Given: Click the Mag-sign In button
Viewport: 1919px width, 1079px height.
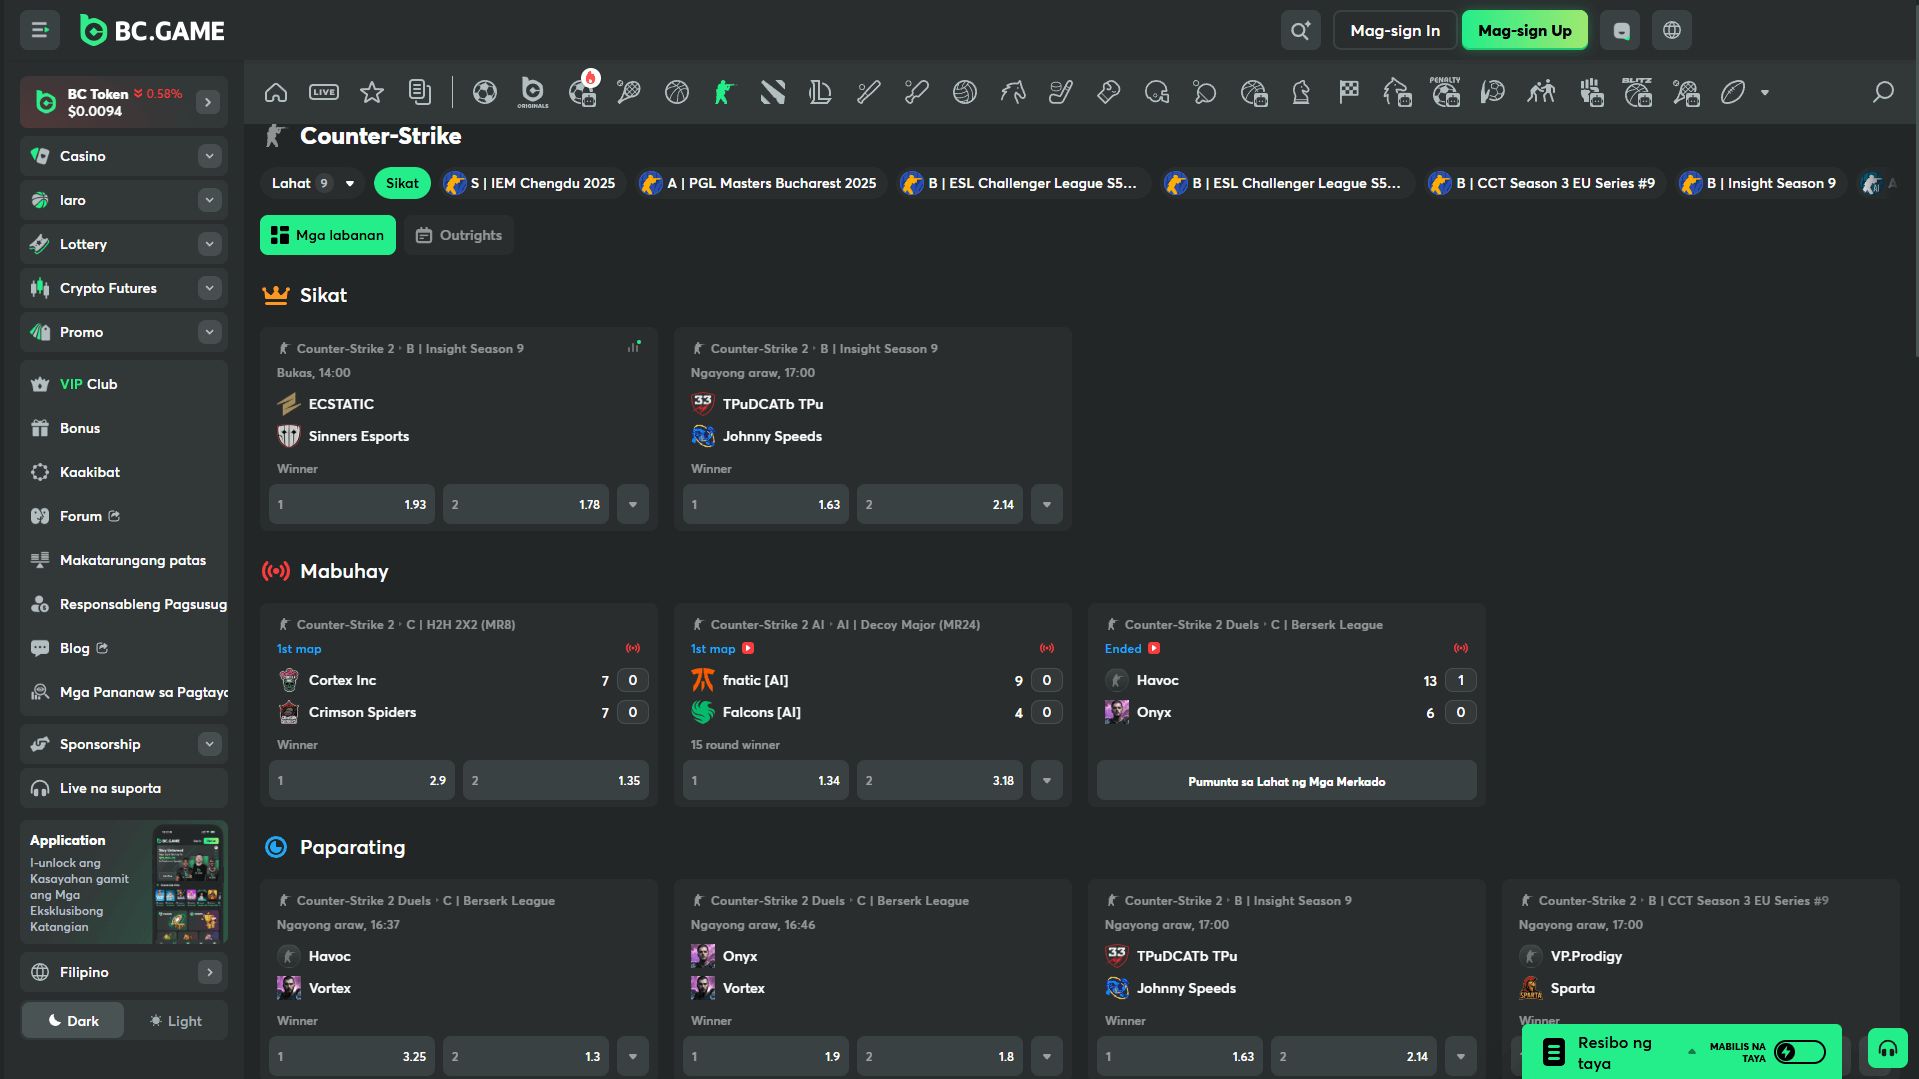Looking at the screenshot, I should (x=1395, y=31).
